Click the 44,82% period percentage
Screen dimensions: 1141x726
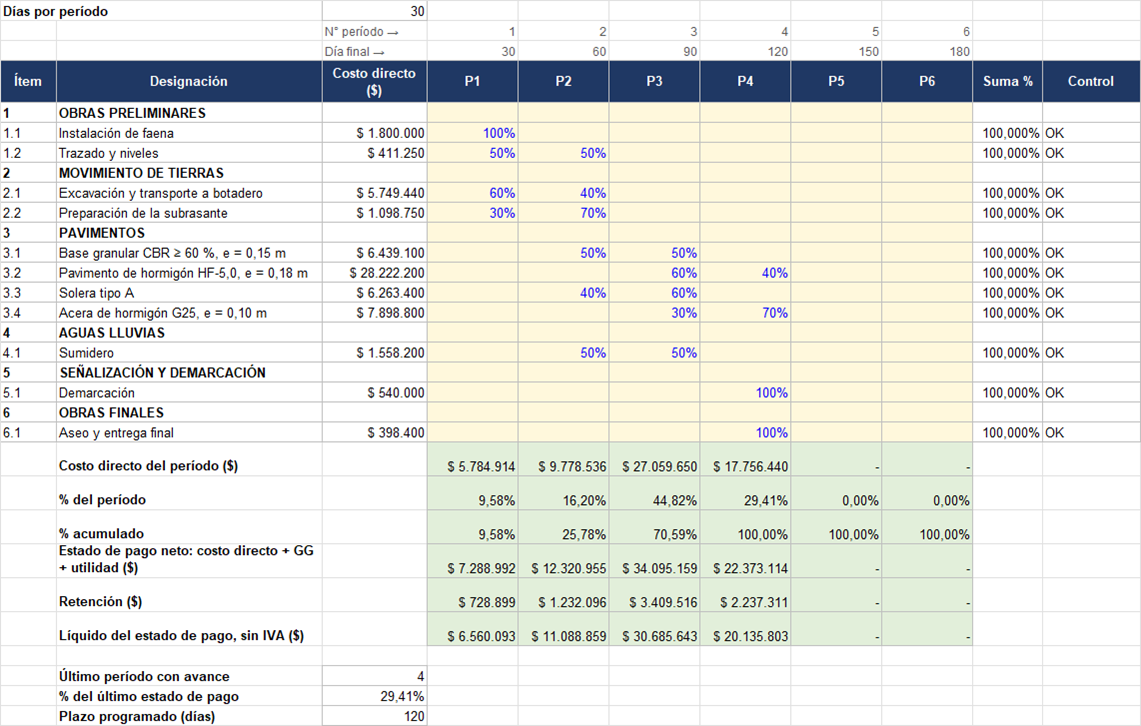[x=654, y=493]
